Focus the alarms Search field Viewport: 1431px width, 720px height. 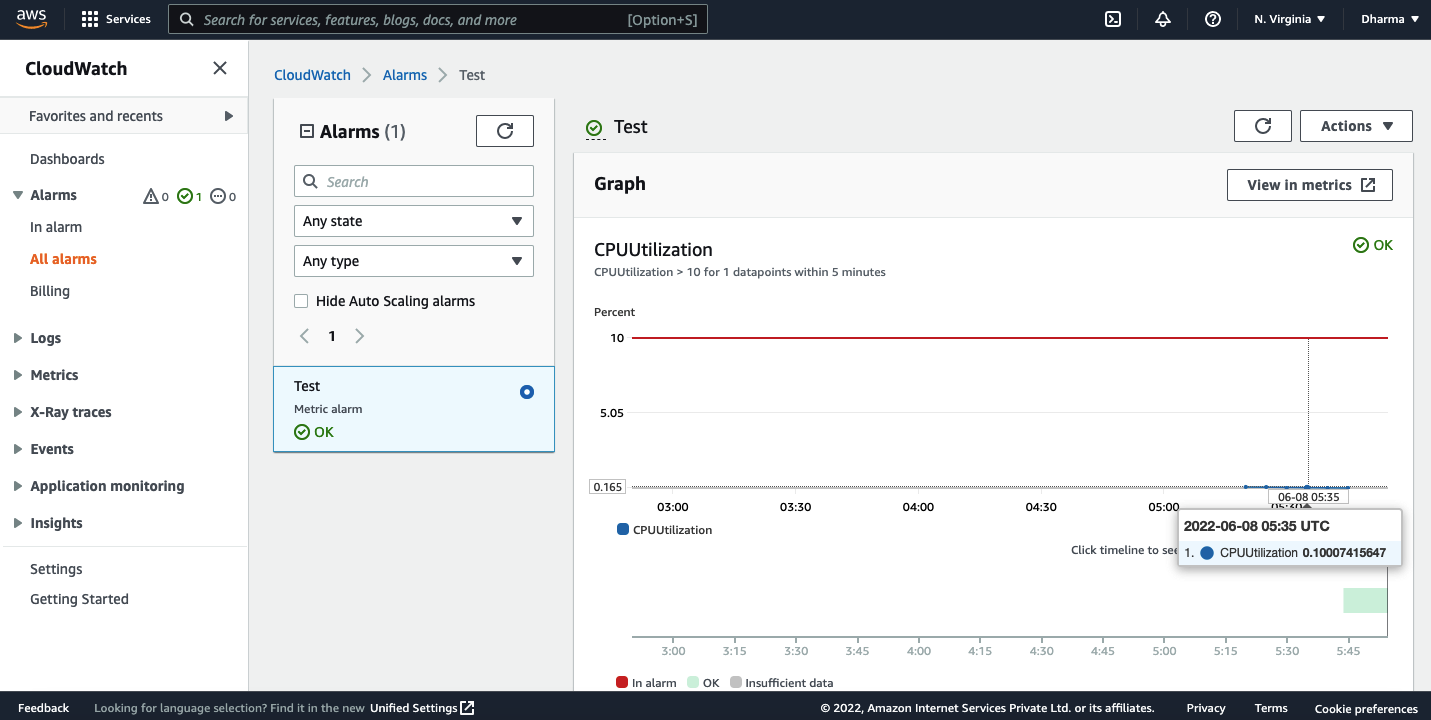click(x=414, y=181)
